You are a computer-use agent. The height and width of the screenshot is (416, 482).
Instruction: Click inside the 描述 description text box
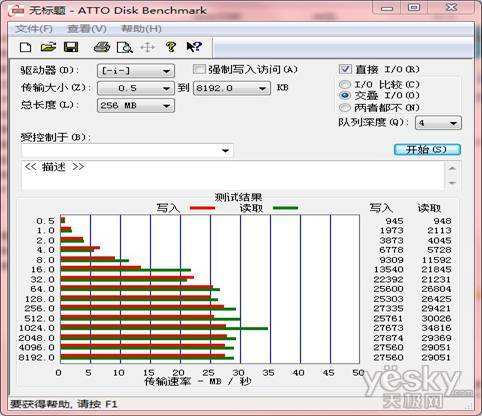(x=233, y=175)
